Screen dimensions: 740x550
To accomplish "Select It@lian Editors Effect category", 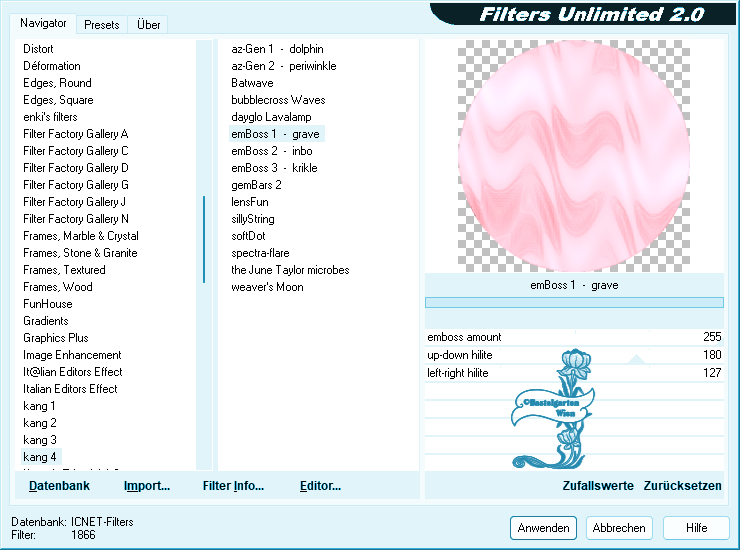I will pyautogui.click(x=73, y=372).
